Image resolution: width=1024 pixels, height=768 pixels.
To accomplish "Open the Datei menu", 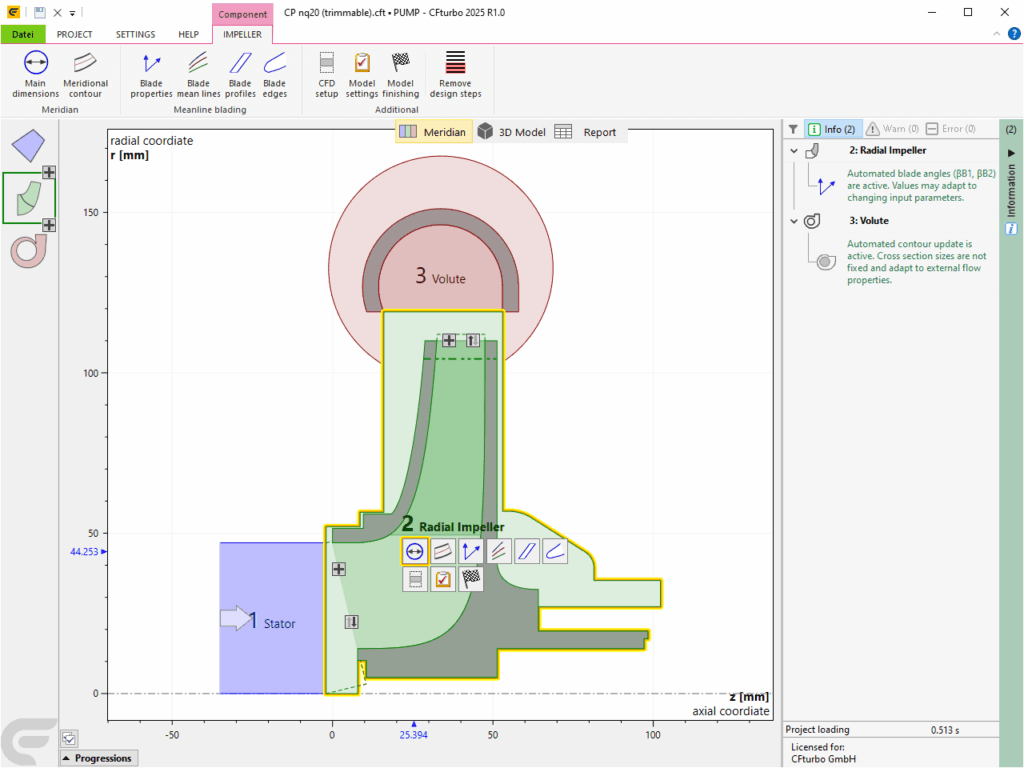I will tap(23, 35).
